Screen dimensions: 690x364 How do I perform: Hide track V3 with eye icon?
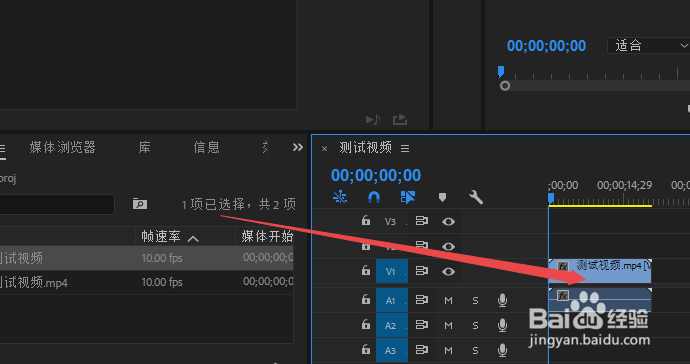click(x=448, y=221)
